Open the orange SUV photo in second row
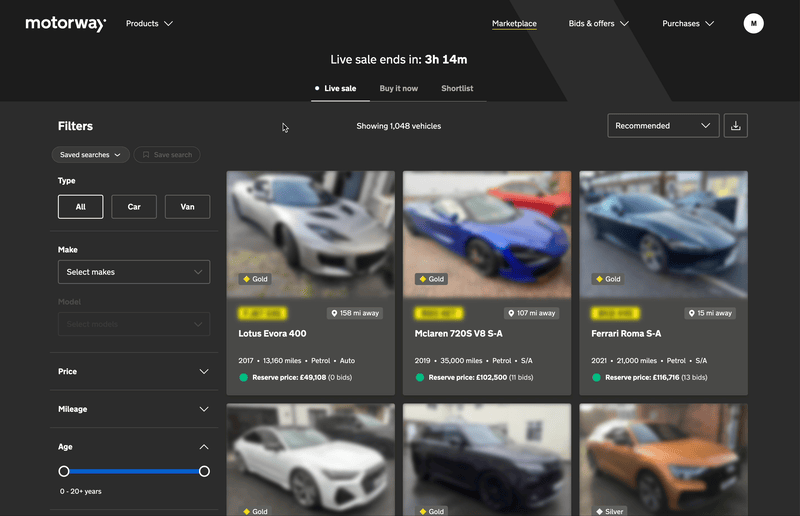Image resolution: width=800 pixels, height=516 pixels. click(x=663, y=460)
